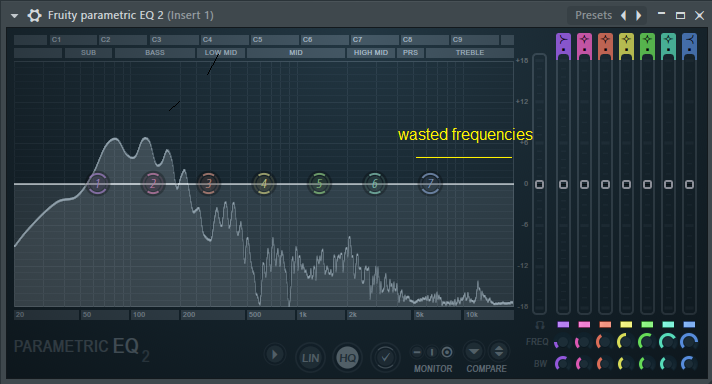Click the LOW MID frequency range label
This screenshot has width=712, height=384.
[x=221, y=53]
